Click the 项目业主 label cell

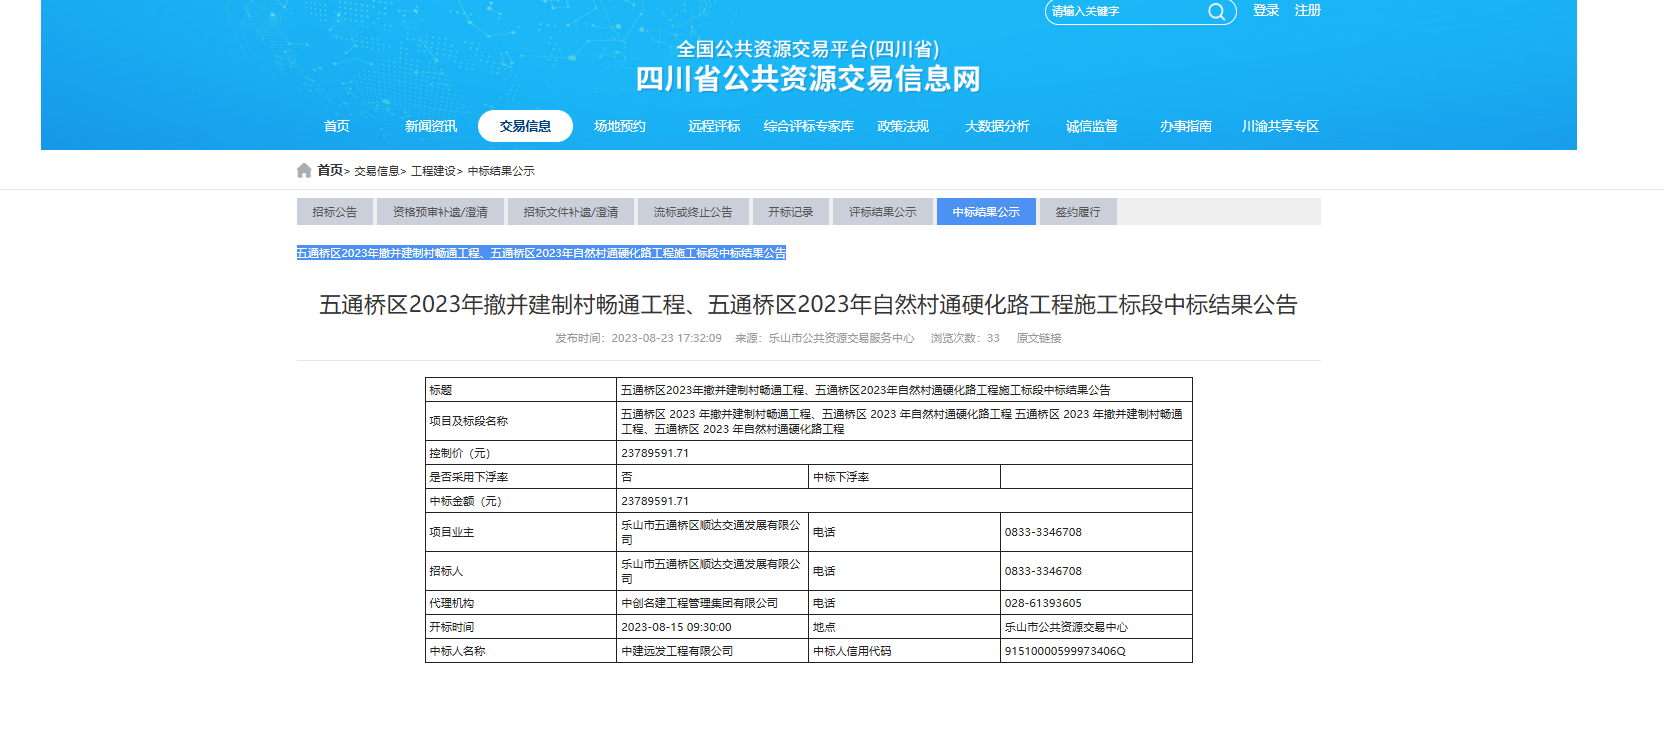tap(521, 532)
